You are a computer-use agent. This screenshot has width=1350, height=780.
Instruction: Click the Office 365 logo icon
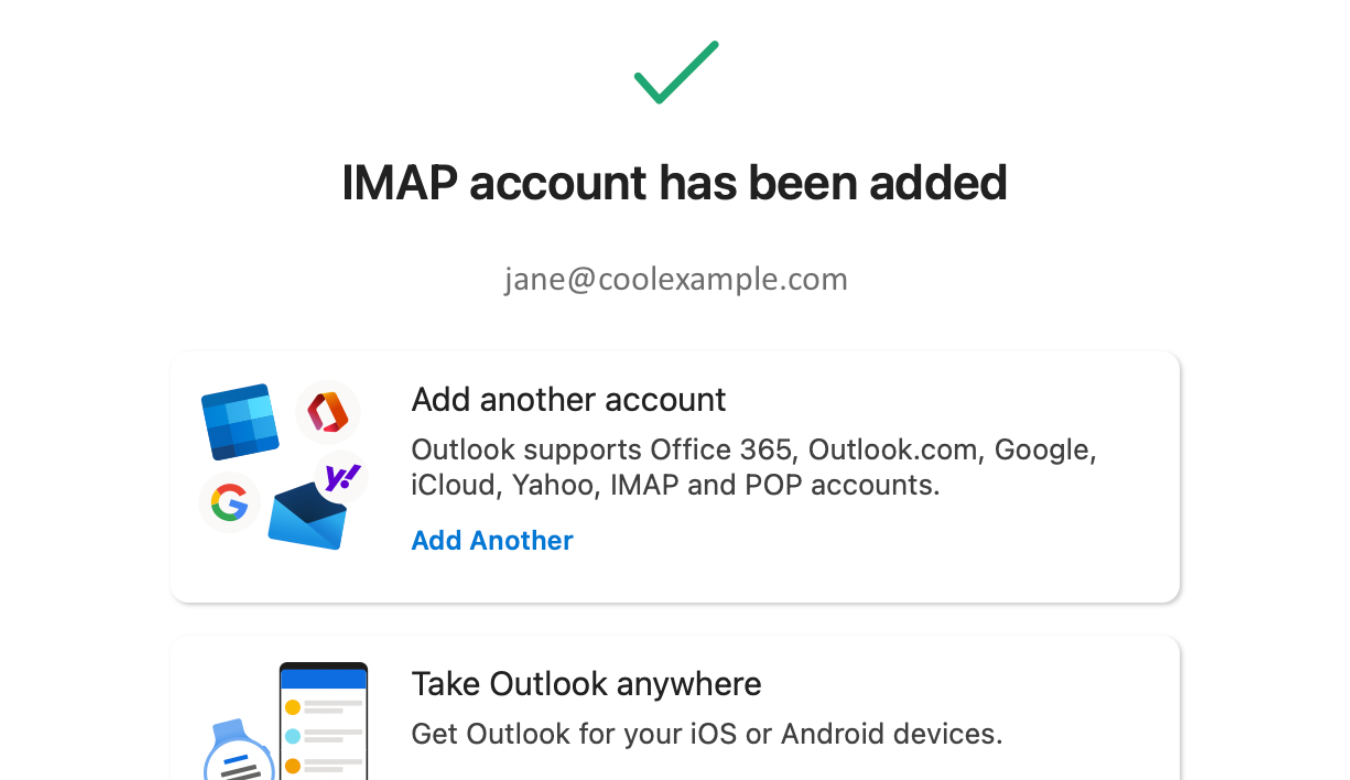(x=327, y=412)
